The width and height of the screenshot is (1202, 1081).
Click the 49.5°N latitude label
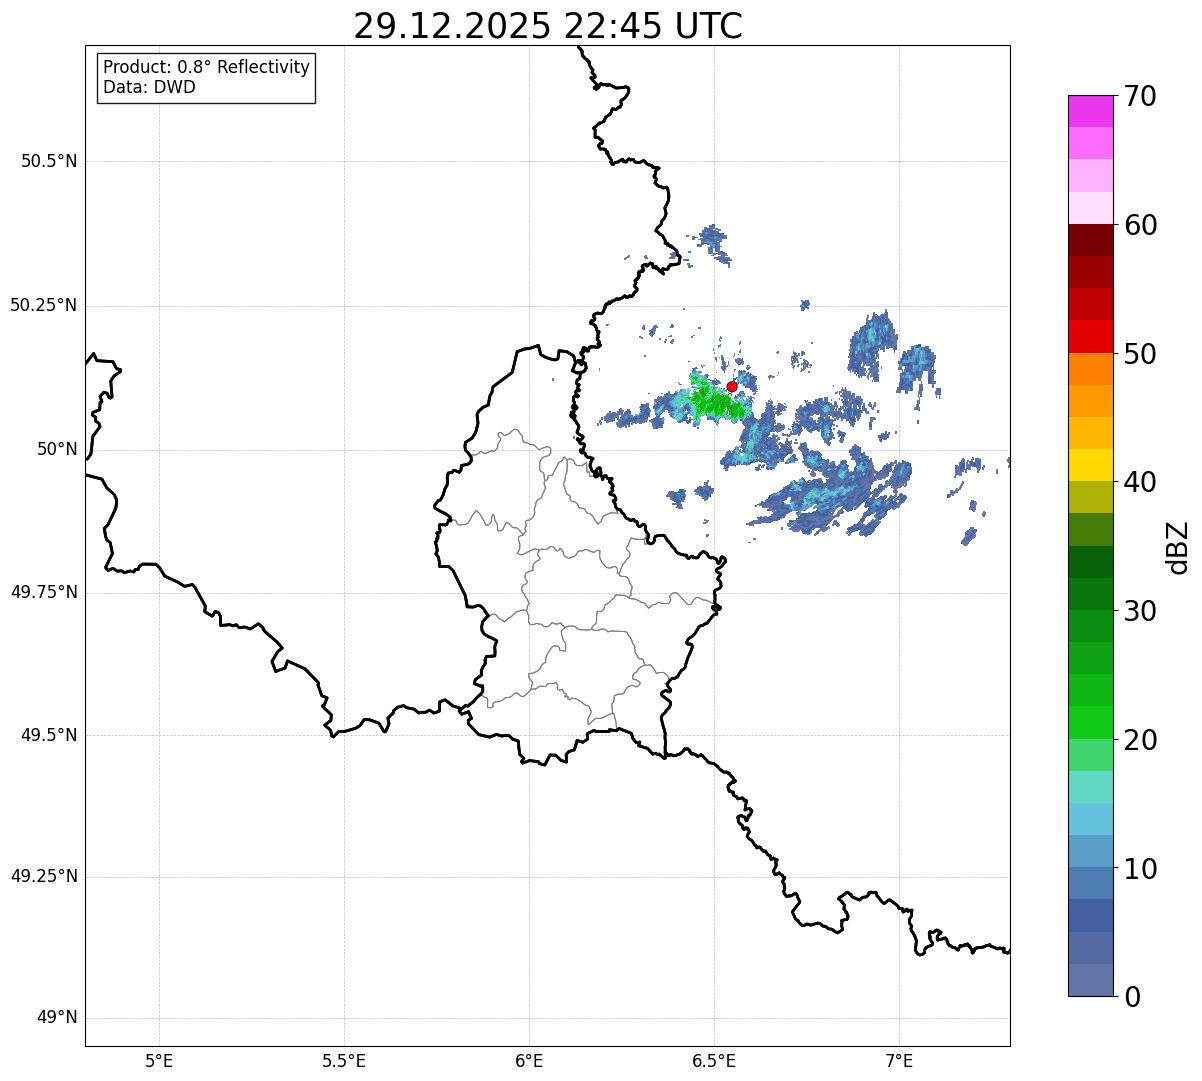49,735
